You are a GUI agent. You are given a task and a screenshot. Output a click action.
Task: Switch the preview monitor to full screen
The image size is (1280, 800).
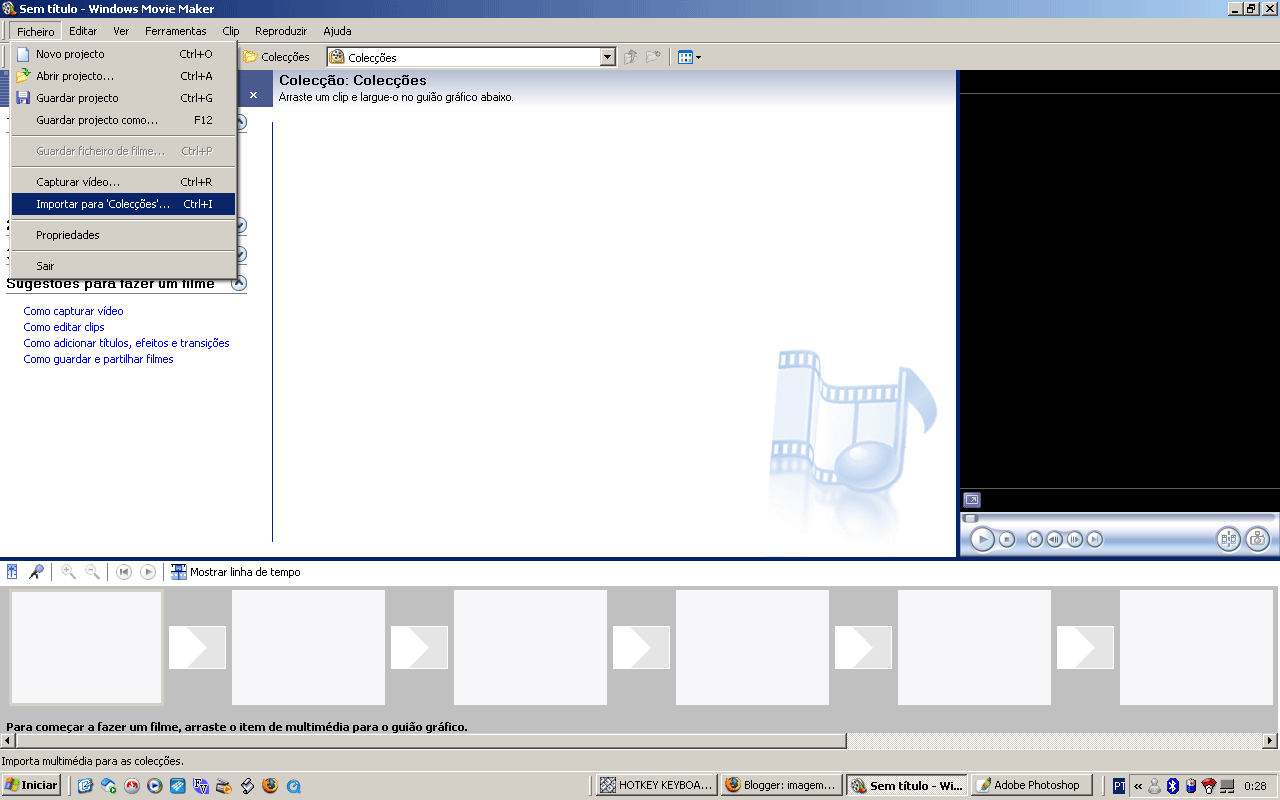972,500
